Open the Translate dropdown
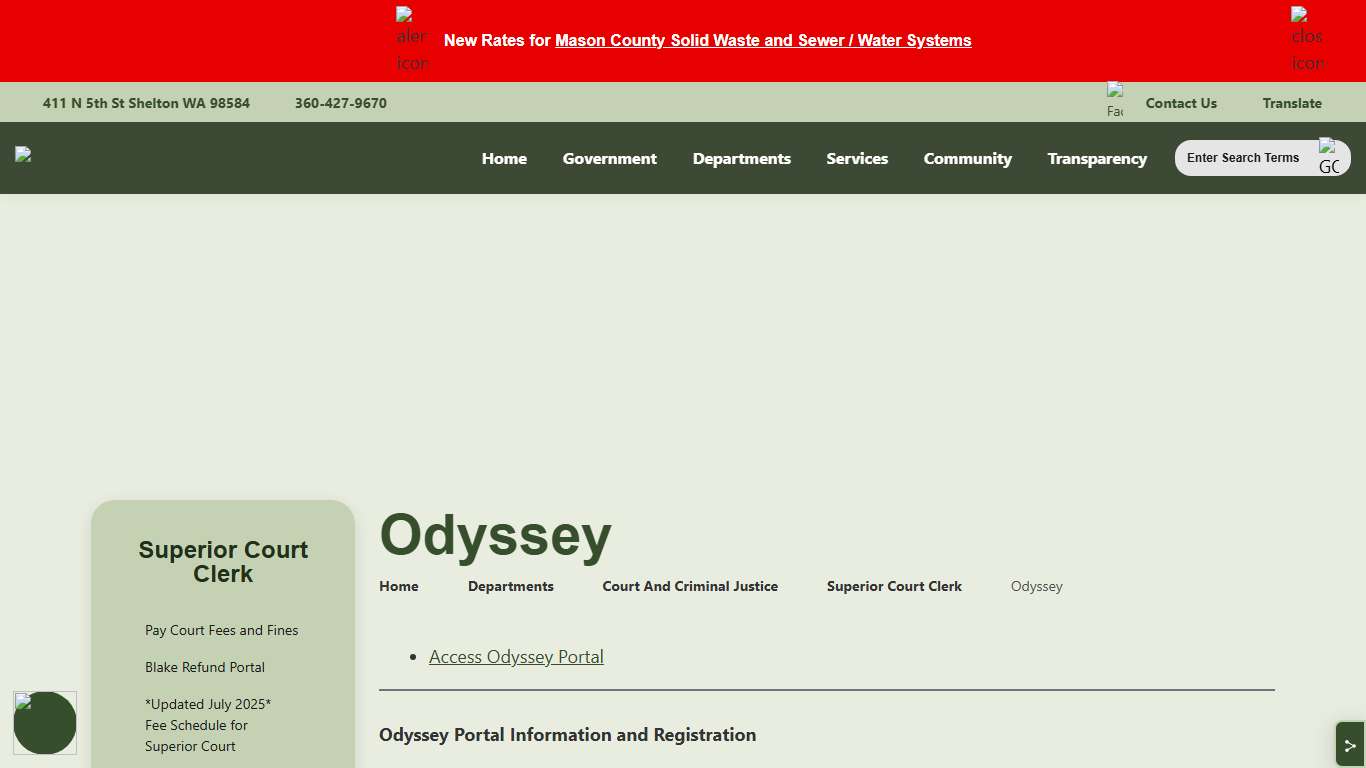 coord(1291,103)
